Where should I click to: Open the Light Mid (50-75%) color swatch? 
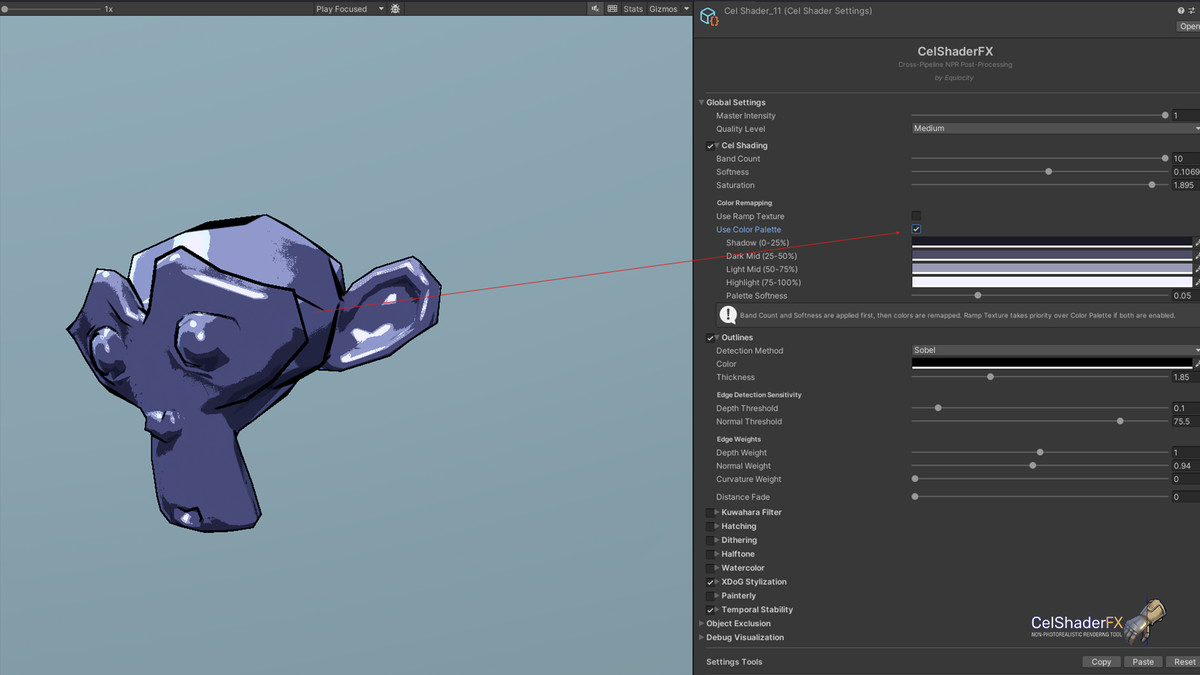(x=1051, y=269)
